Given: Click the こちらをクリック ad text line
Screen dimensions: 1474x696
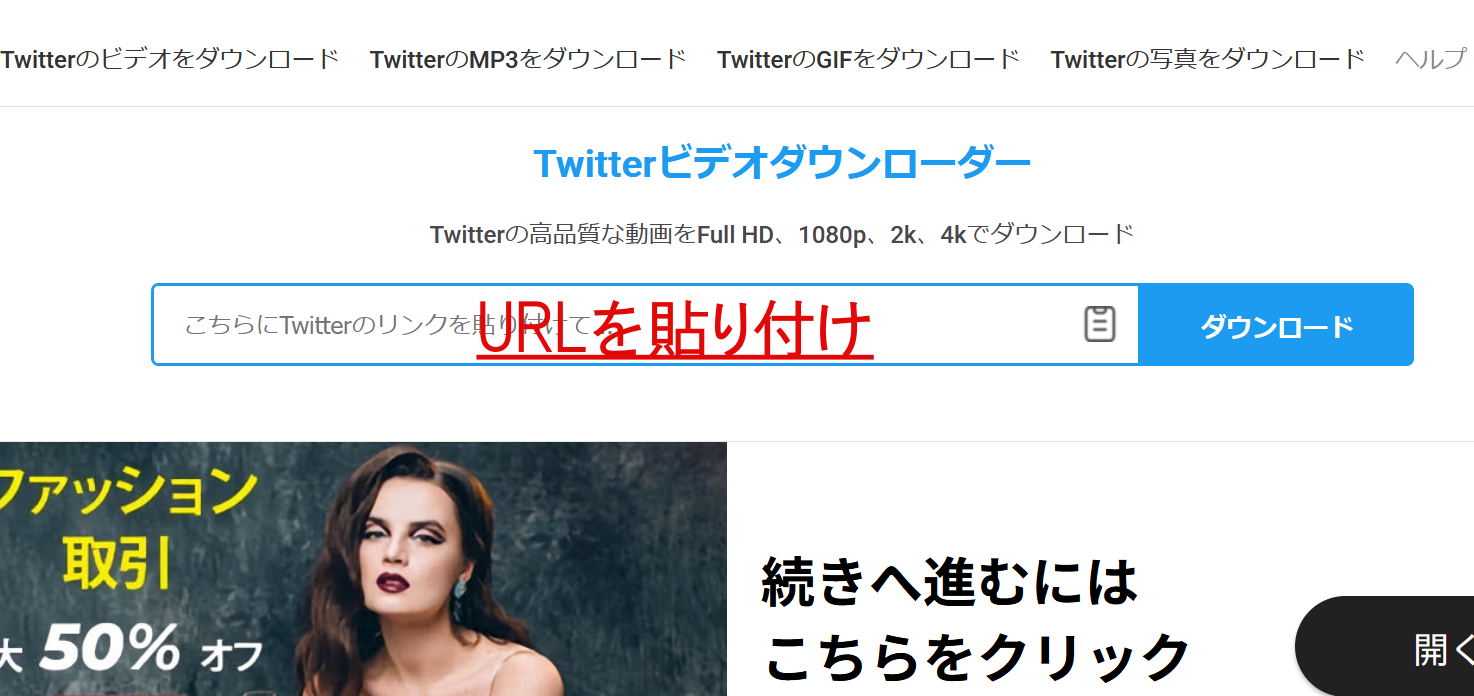Looking at the screenshot, I should point(977,656).
